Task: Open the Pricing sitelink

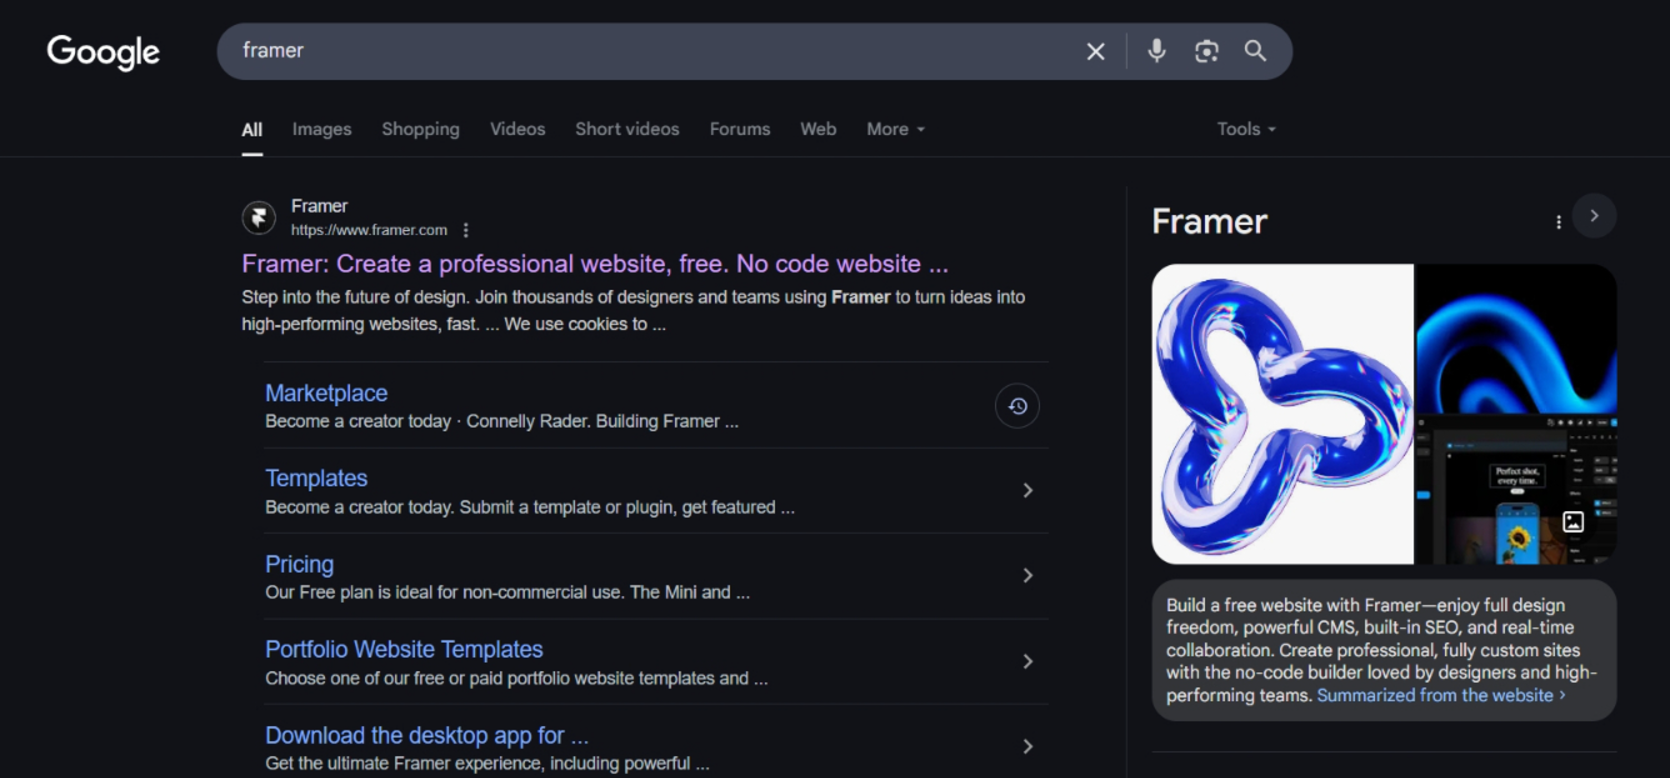Action: [299, 564]
